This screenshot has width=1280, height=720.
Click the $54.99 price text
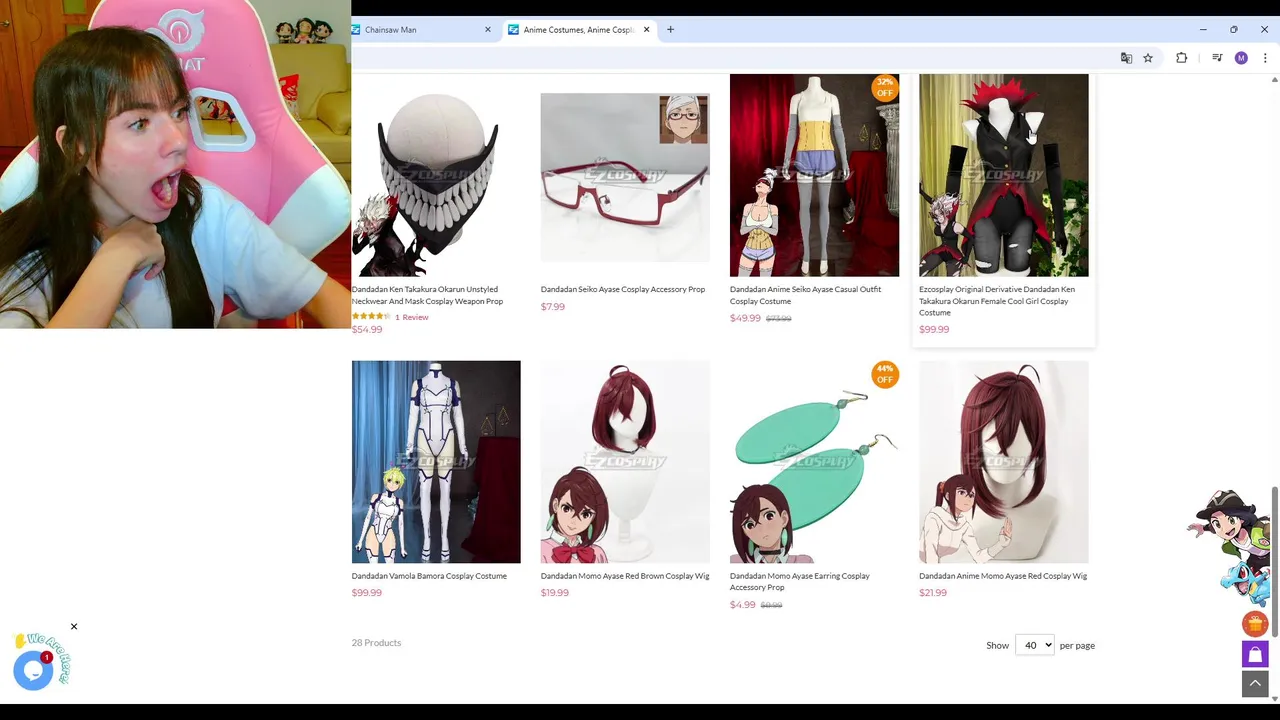click(x=367, y=330)
